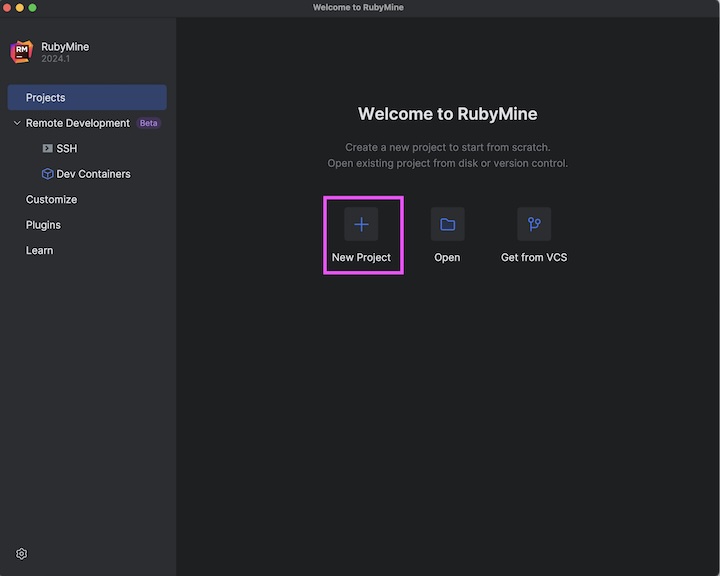Click the green zoom window button
Screen dimensions: 720x576
(32, 7)
